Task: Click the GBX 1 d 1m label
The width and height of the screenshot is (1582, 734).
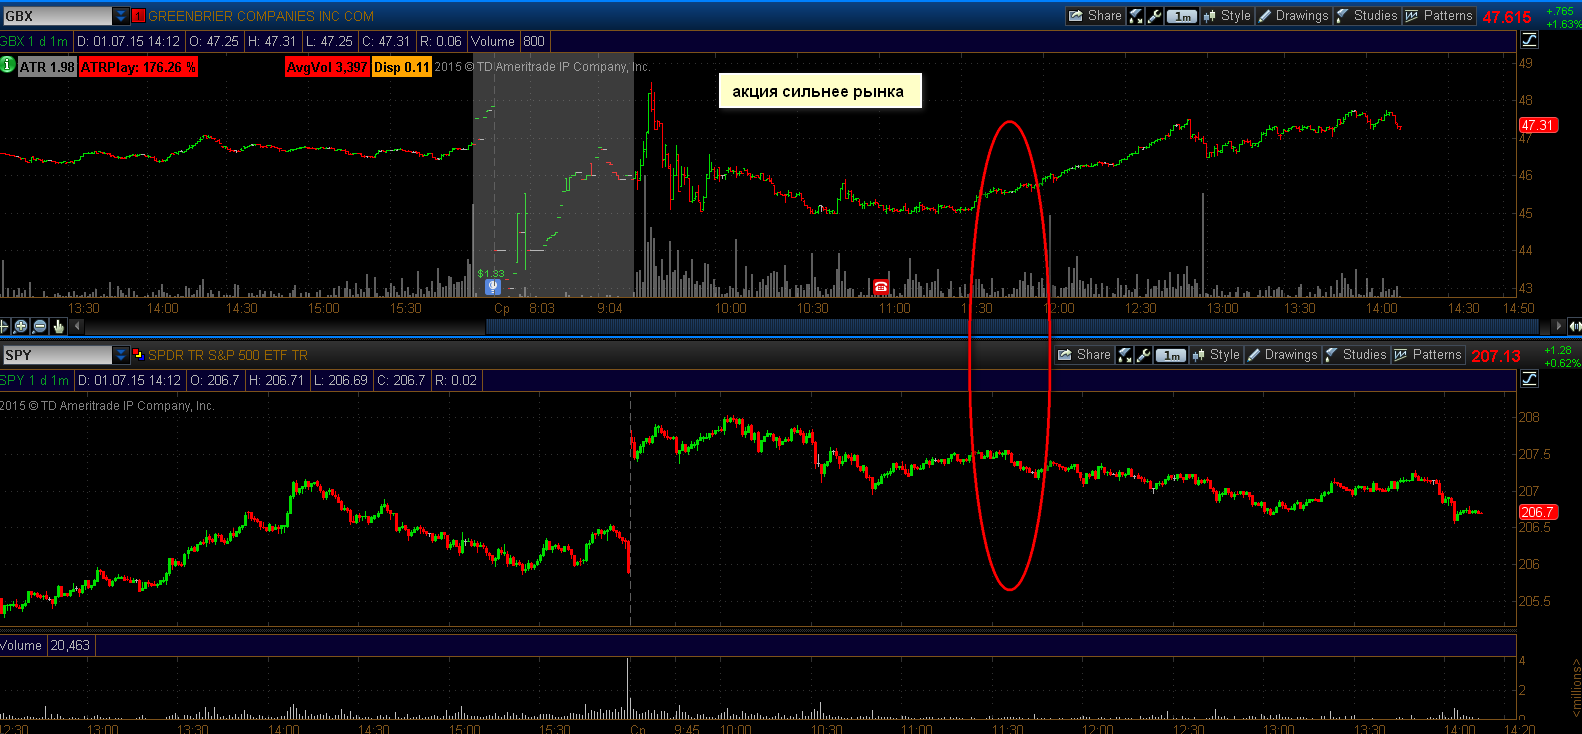Action: 35,41
